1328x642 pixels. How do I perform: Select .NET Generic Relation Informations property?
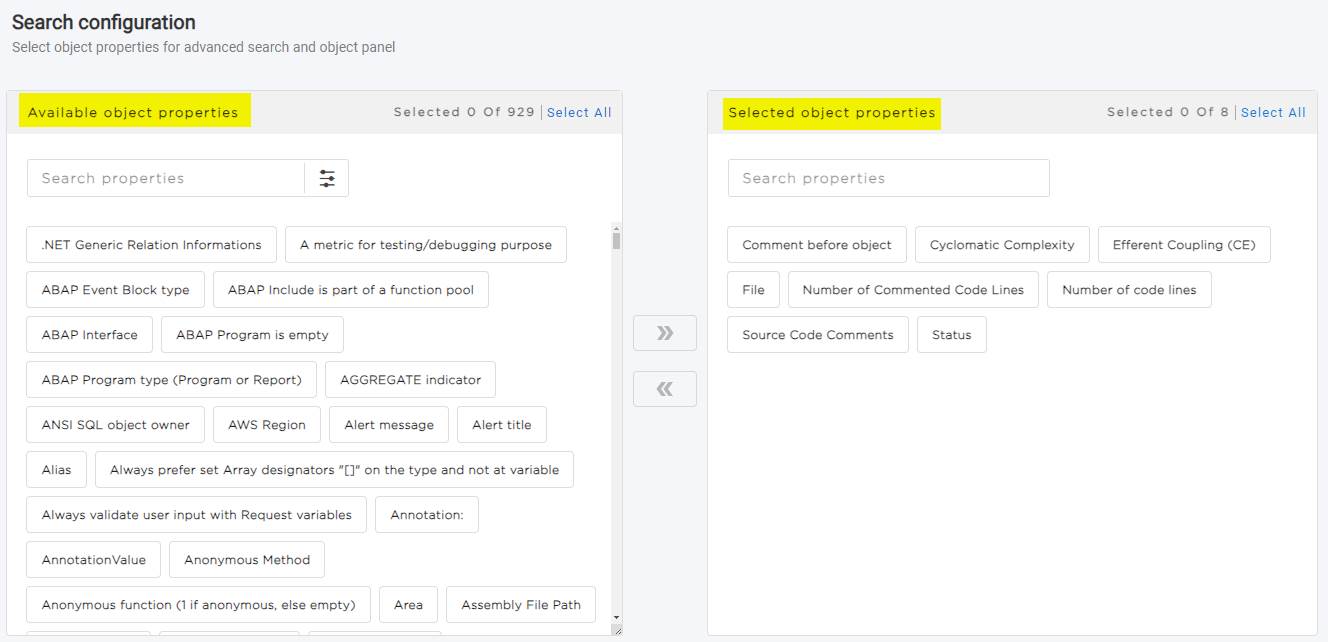(x=151, y=245)
